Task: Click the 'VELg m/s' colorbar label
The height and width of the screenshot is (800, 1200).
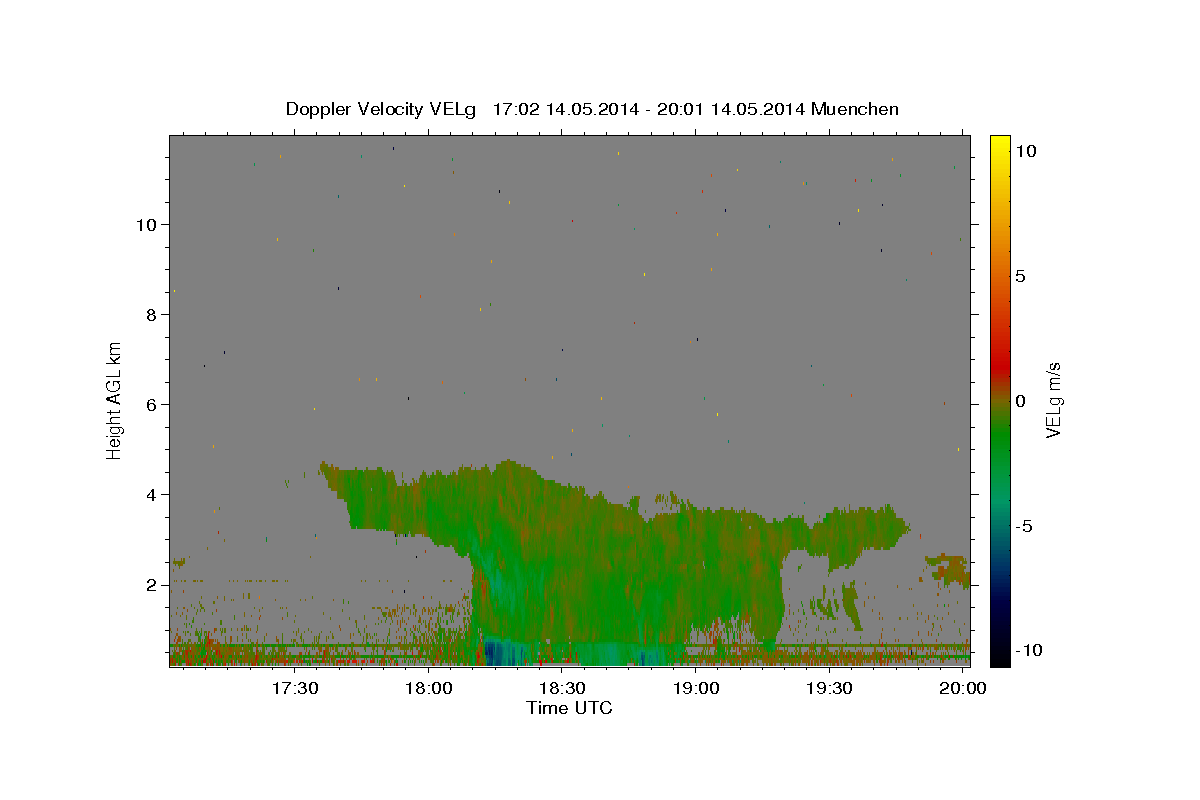Action: tap(1052, 400)
